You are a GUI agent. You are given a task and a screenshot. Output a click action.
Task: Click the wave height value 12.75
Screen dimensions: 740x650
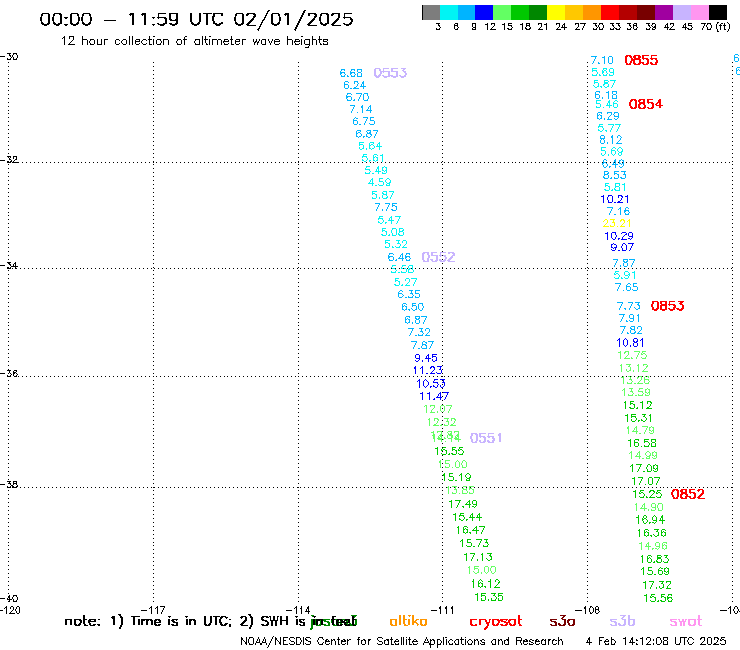click(x=632, y=355)
